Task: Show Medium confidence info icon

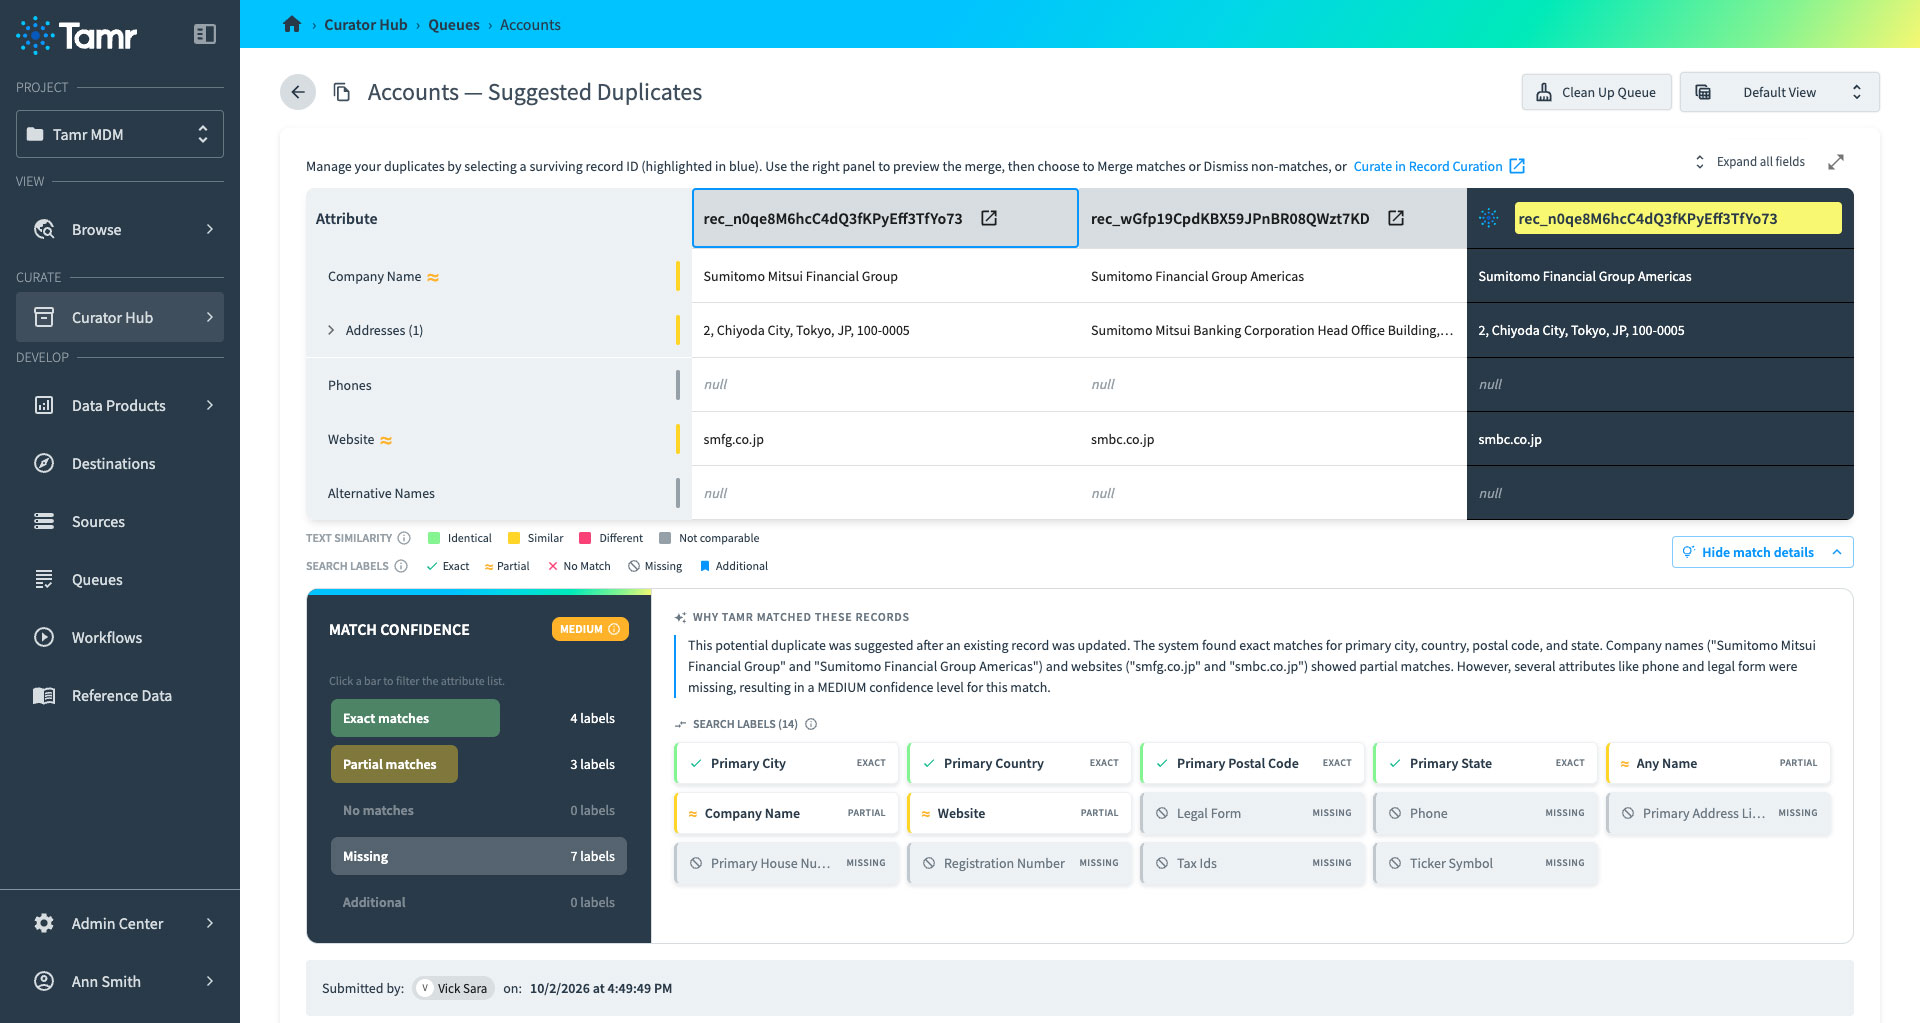Action: (614, 629)
